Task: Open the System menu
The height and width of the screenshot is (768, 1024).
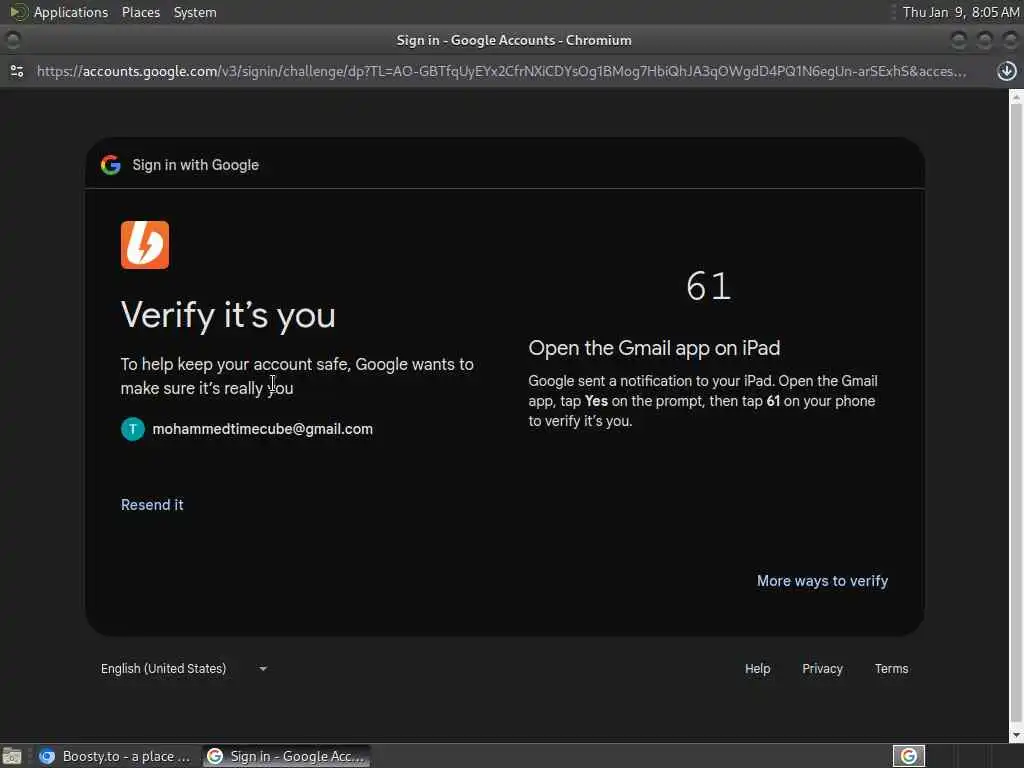Action: 195,12
